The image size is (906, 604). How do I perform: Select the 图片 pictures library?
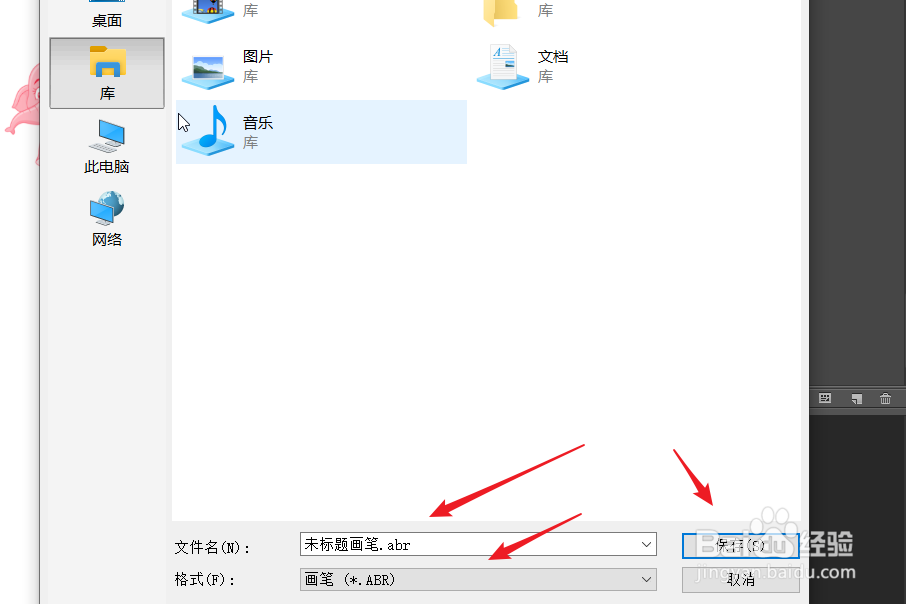click(x=321, y=66)
